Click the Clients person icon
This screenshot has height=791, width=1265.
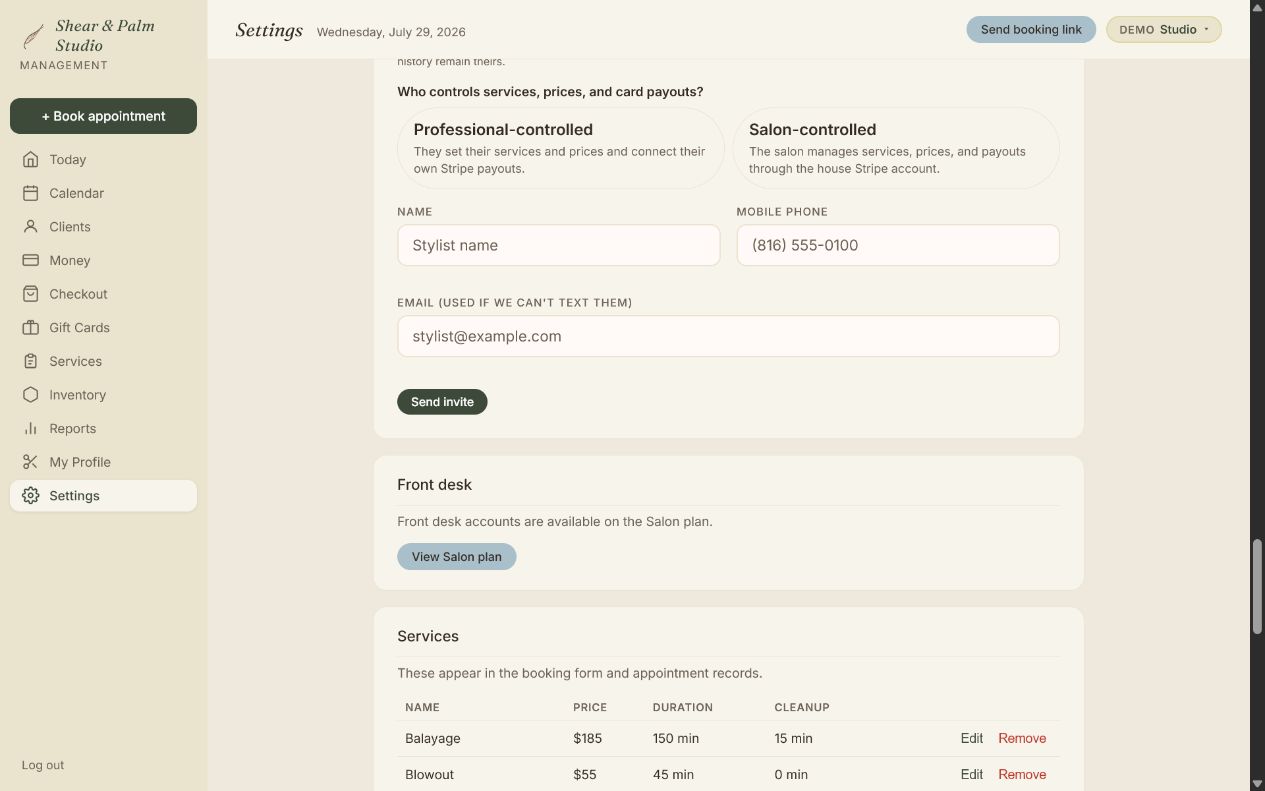coord(31,227)
